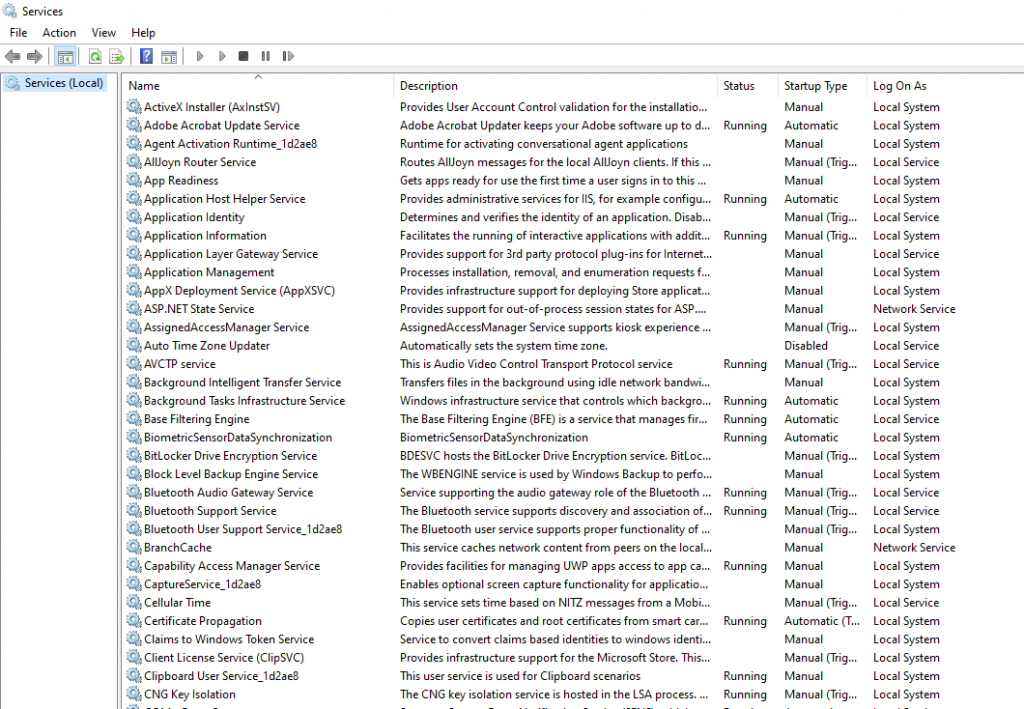
Task: Click the Show/Hide Action Pane icon
Action: click(x=170, y=56)
